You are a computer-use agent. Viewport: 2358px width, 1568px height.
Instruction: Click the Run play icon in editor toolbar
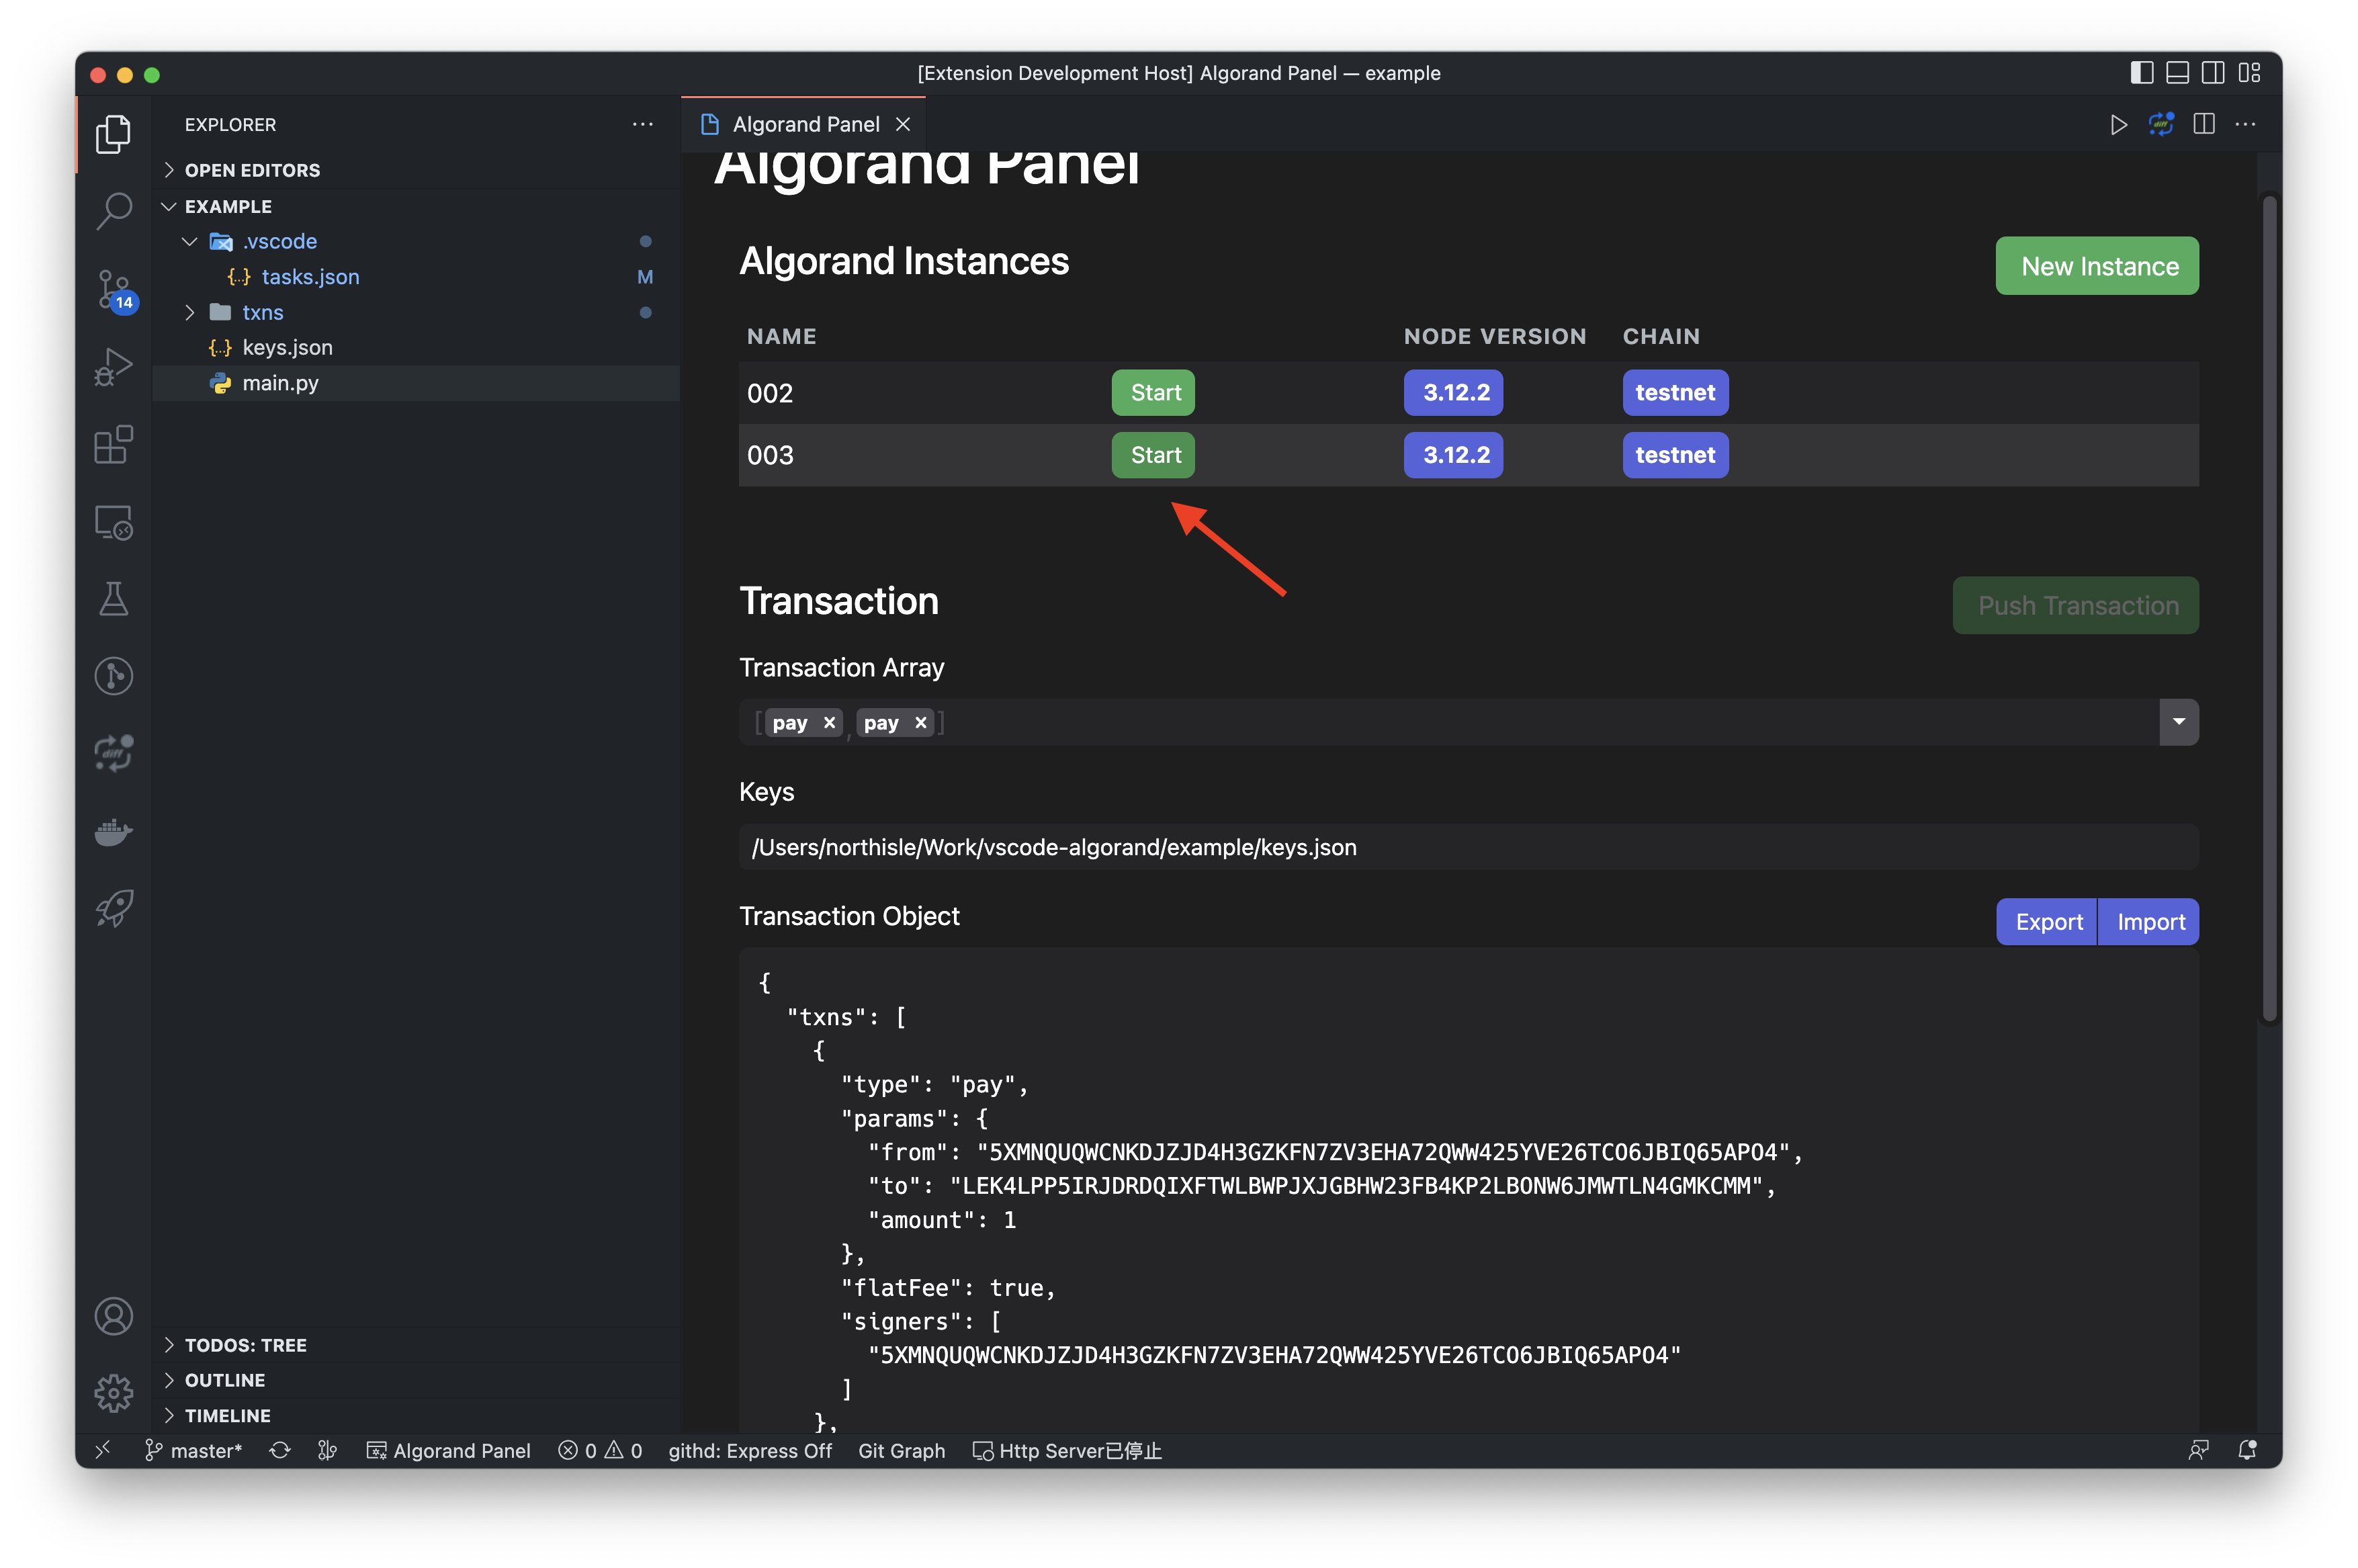click(x=2118, y=125)
